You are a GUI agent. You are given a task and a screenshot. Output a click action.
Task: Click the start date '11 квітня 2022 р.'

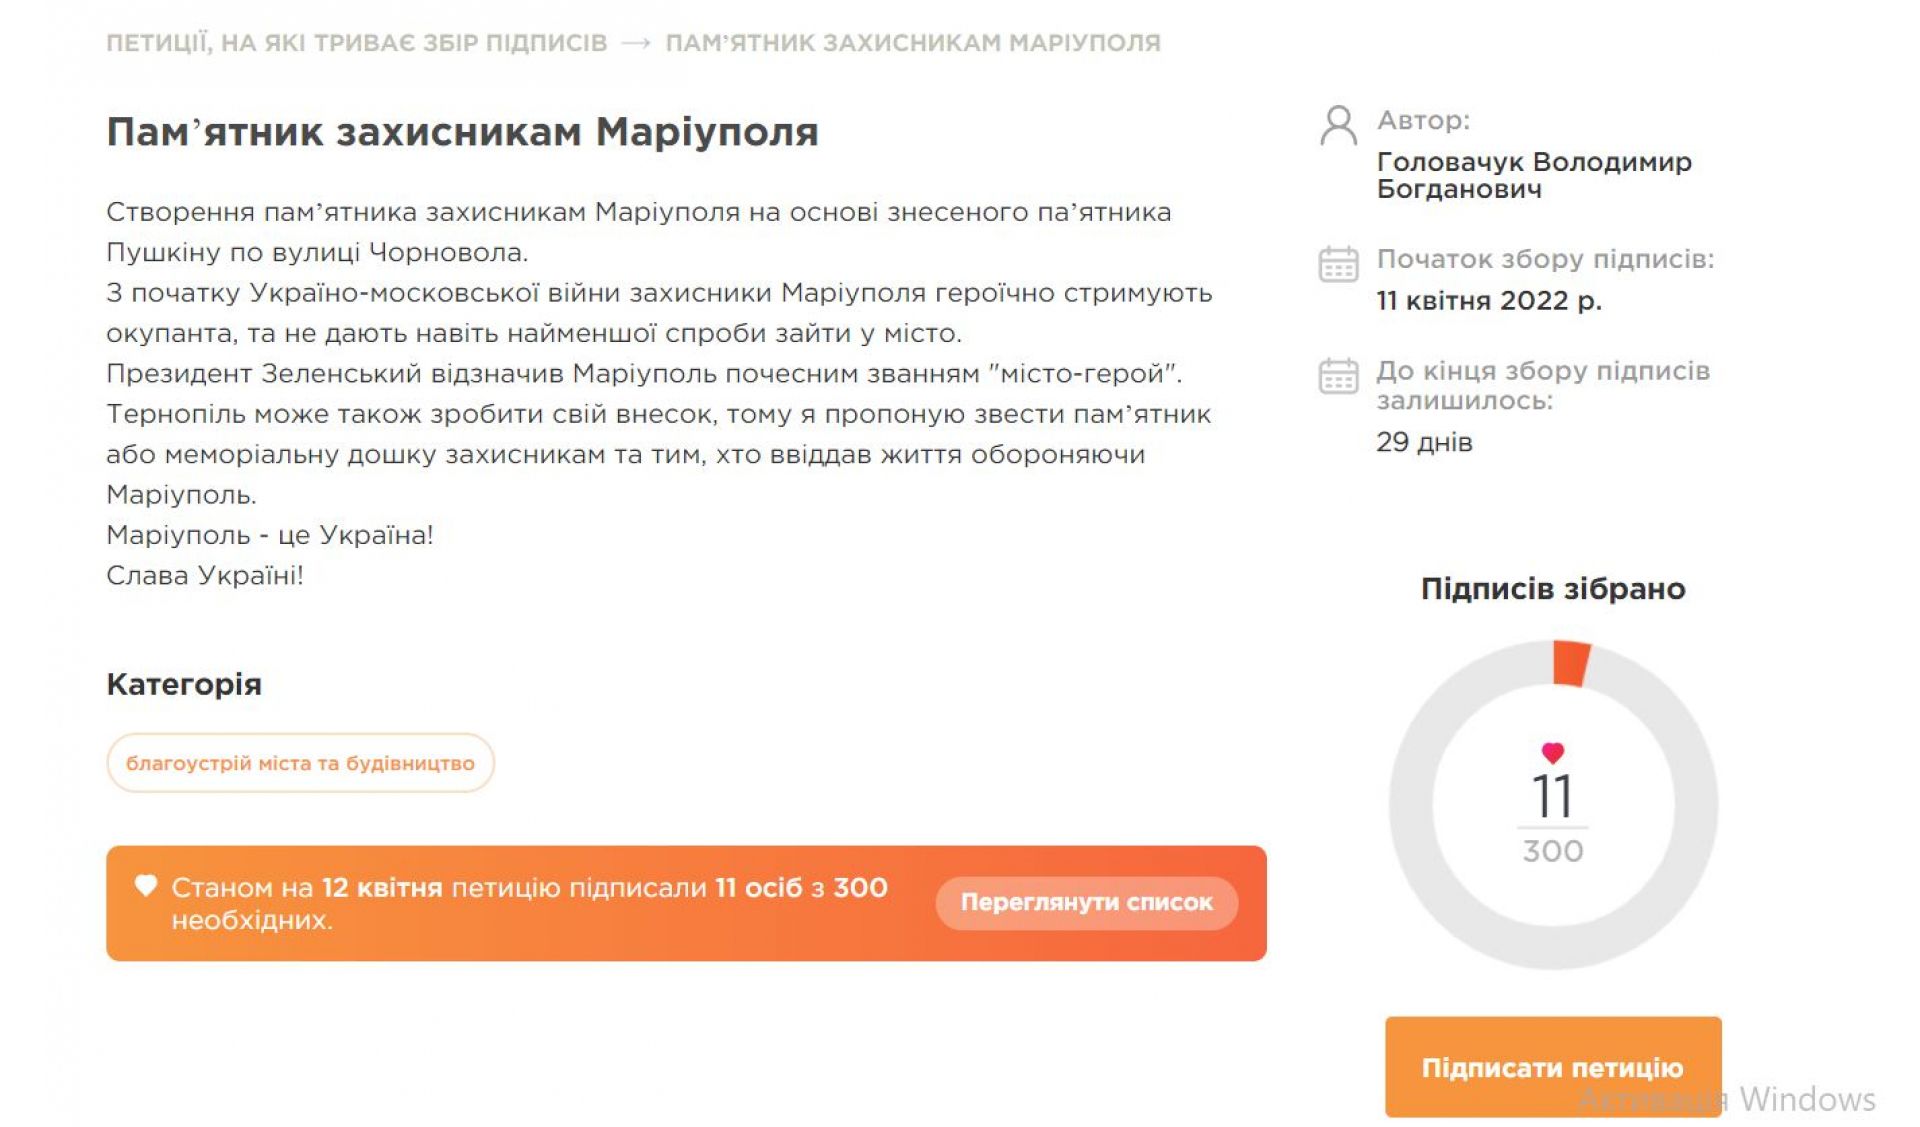(1488, 301)
